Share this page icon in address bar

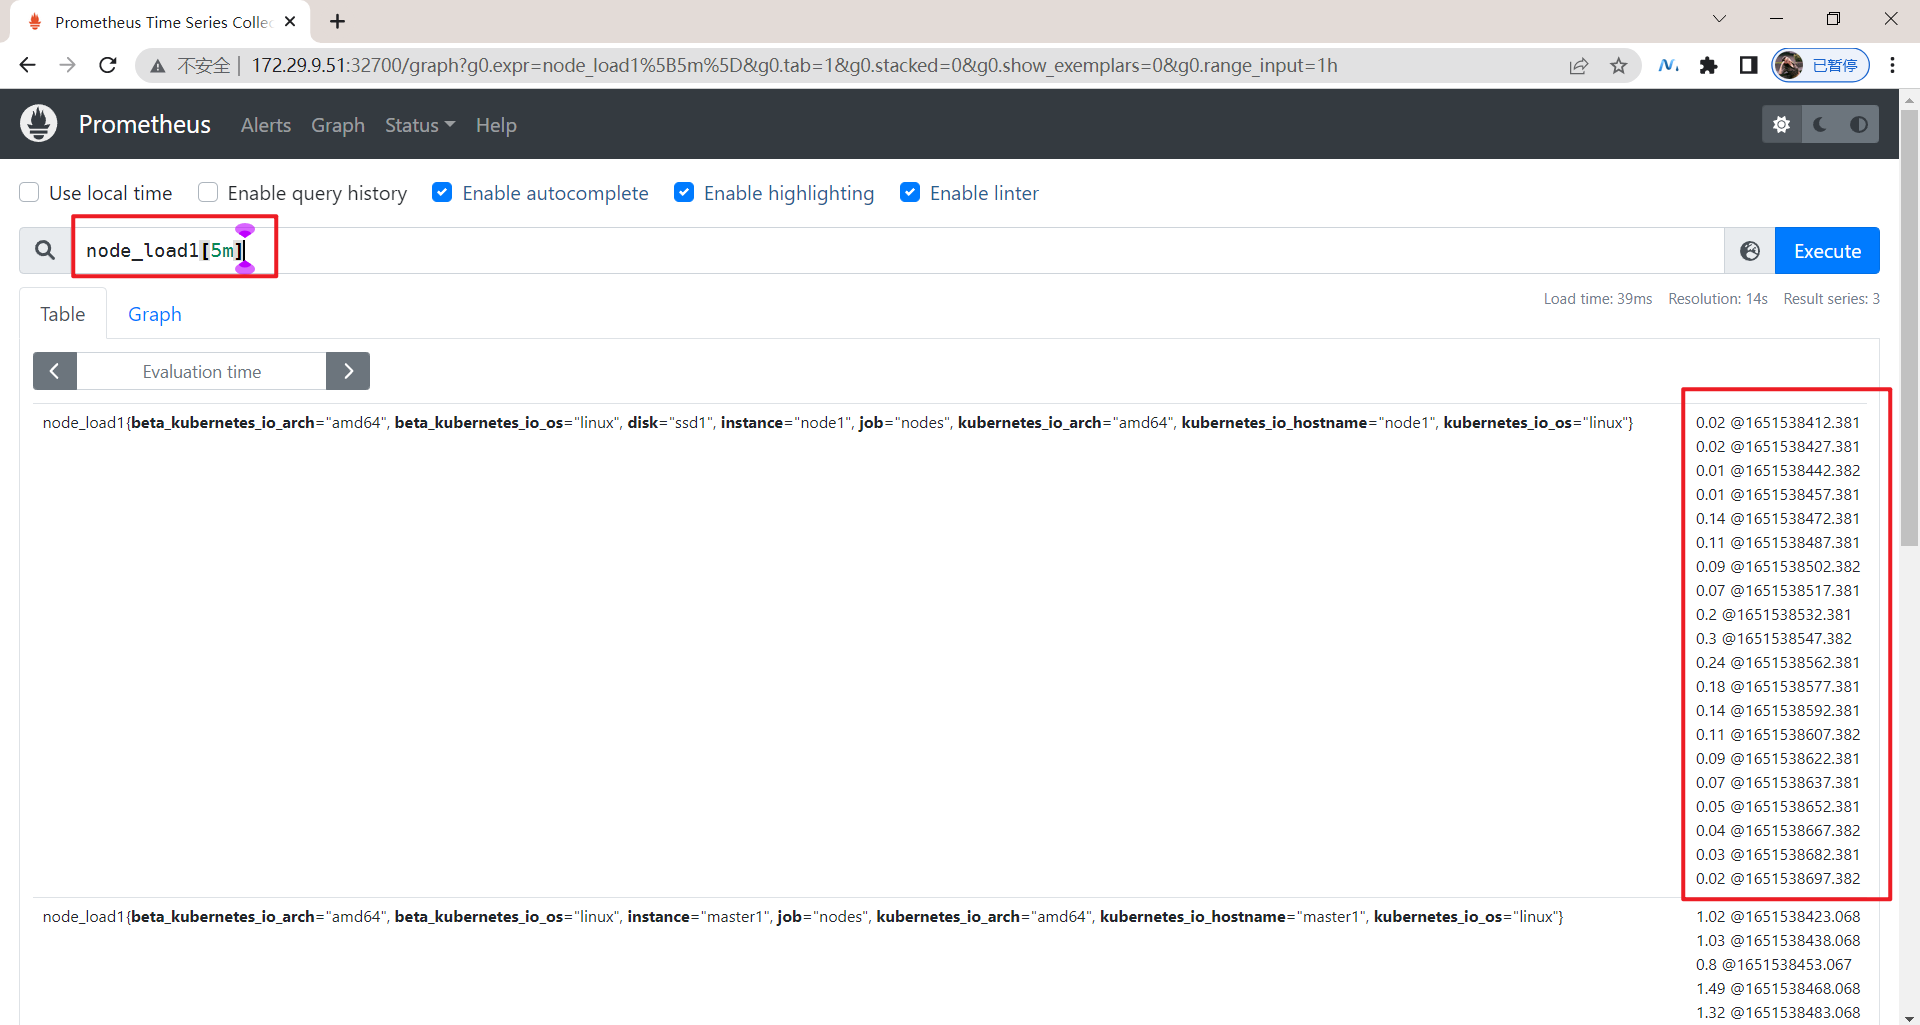pyautogui.click(x=1579, y=66)
